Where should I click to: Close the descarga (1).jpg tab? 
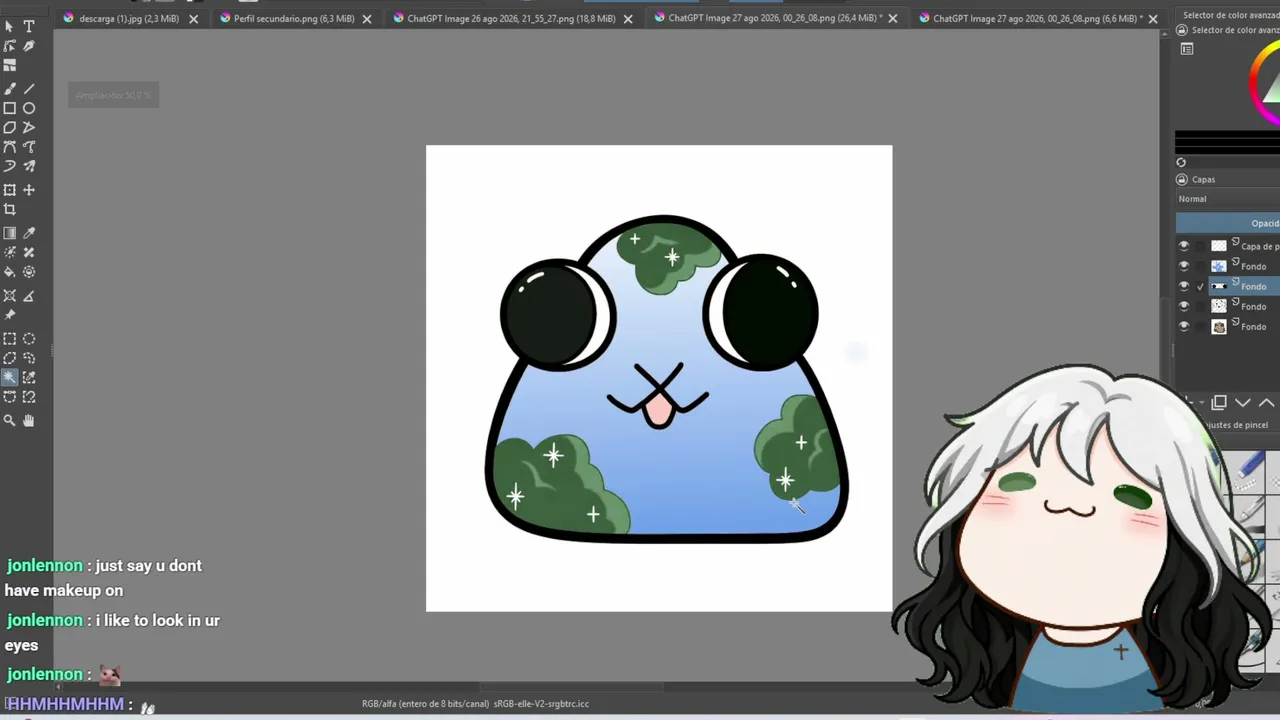(x=193, y=18)
